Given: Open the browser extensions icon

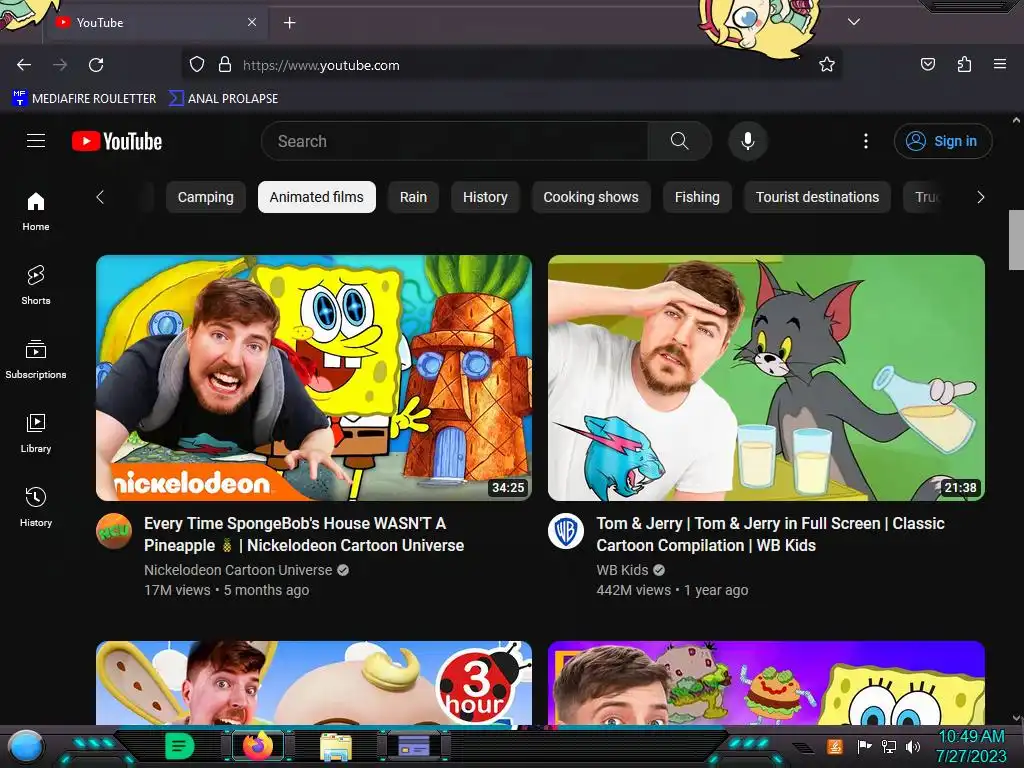Looking at the screenshot, I should 964,64.
